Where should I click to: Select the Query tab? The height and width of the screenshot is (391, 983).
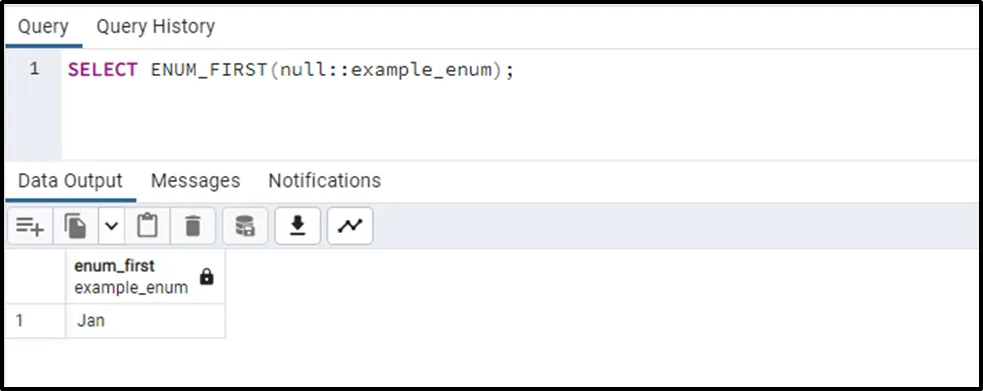[43, 26]
